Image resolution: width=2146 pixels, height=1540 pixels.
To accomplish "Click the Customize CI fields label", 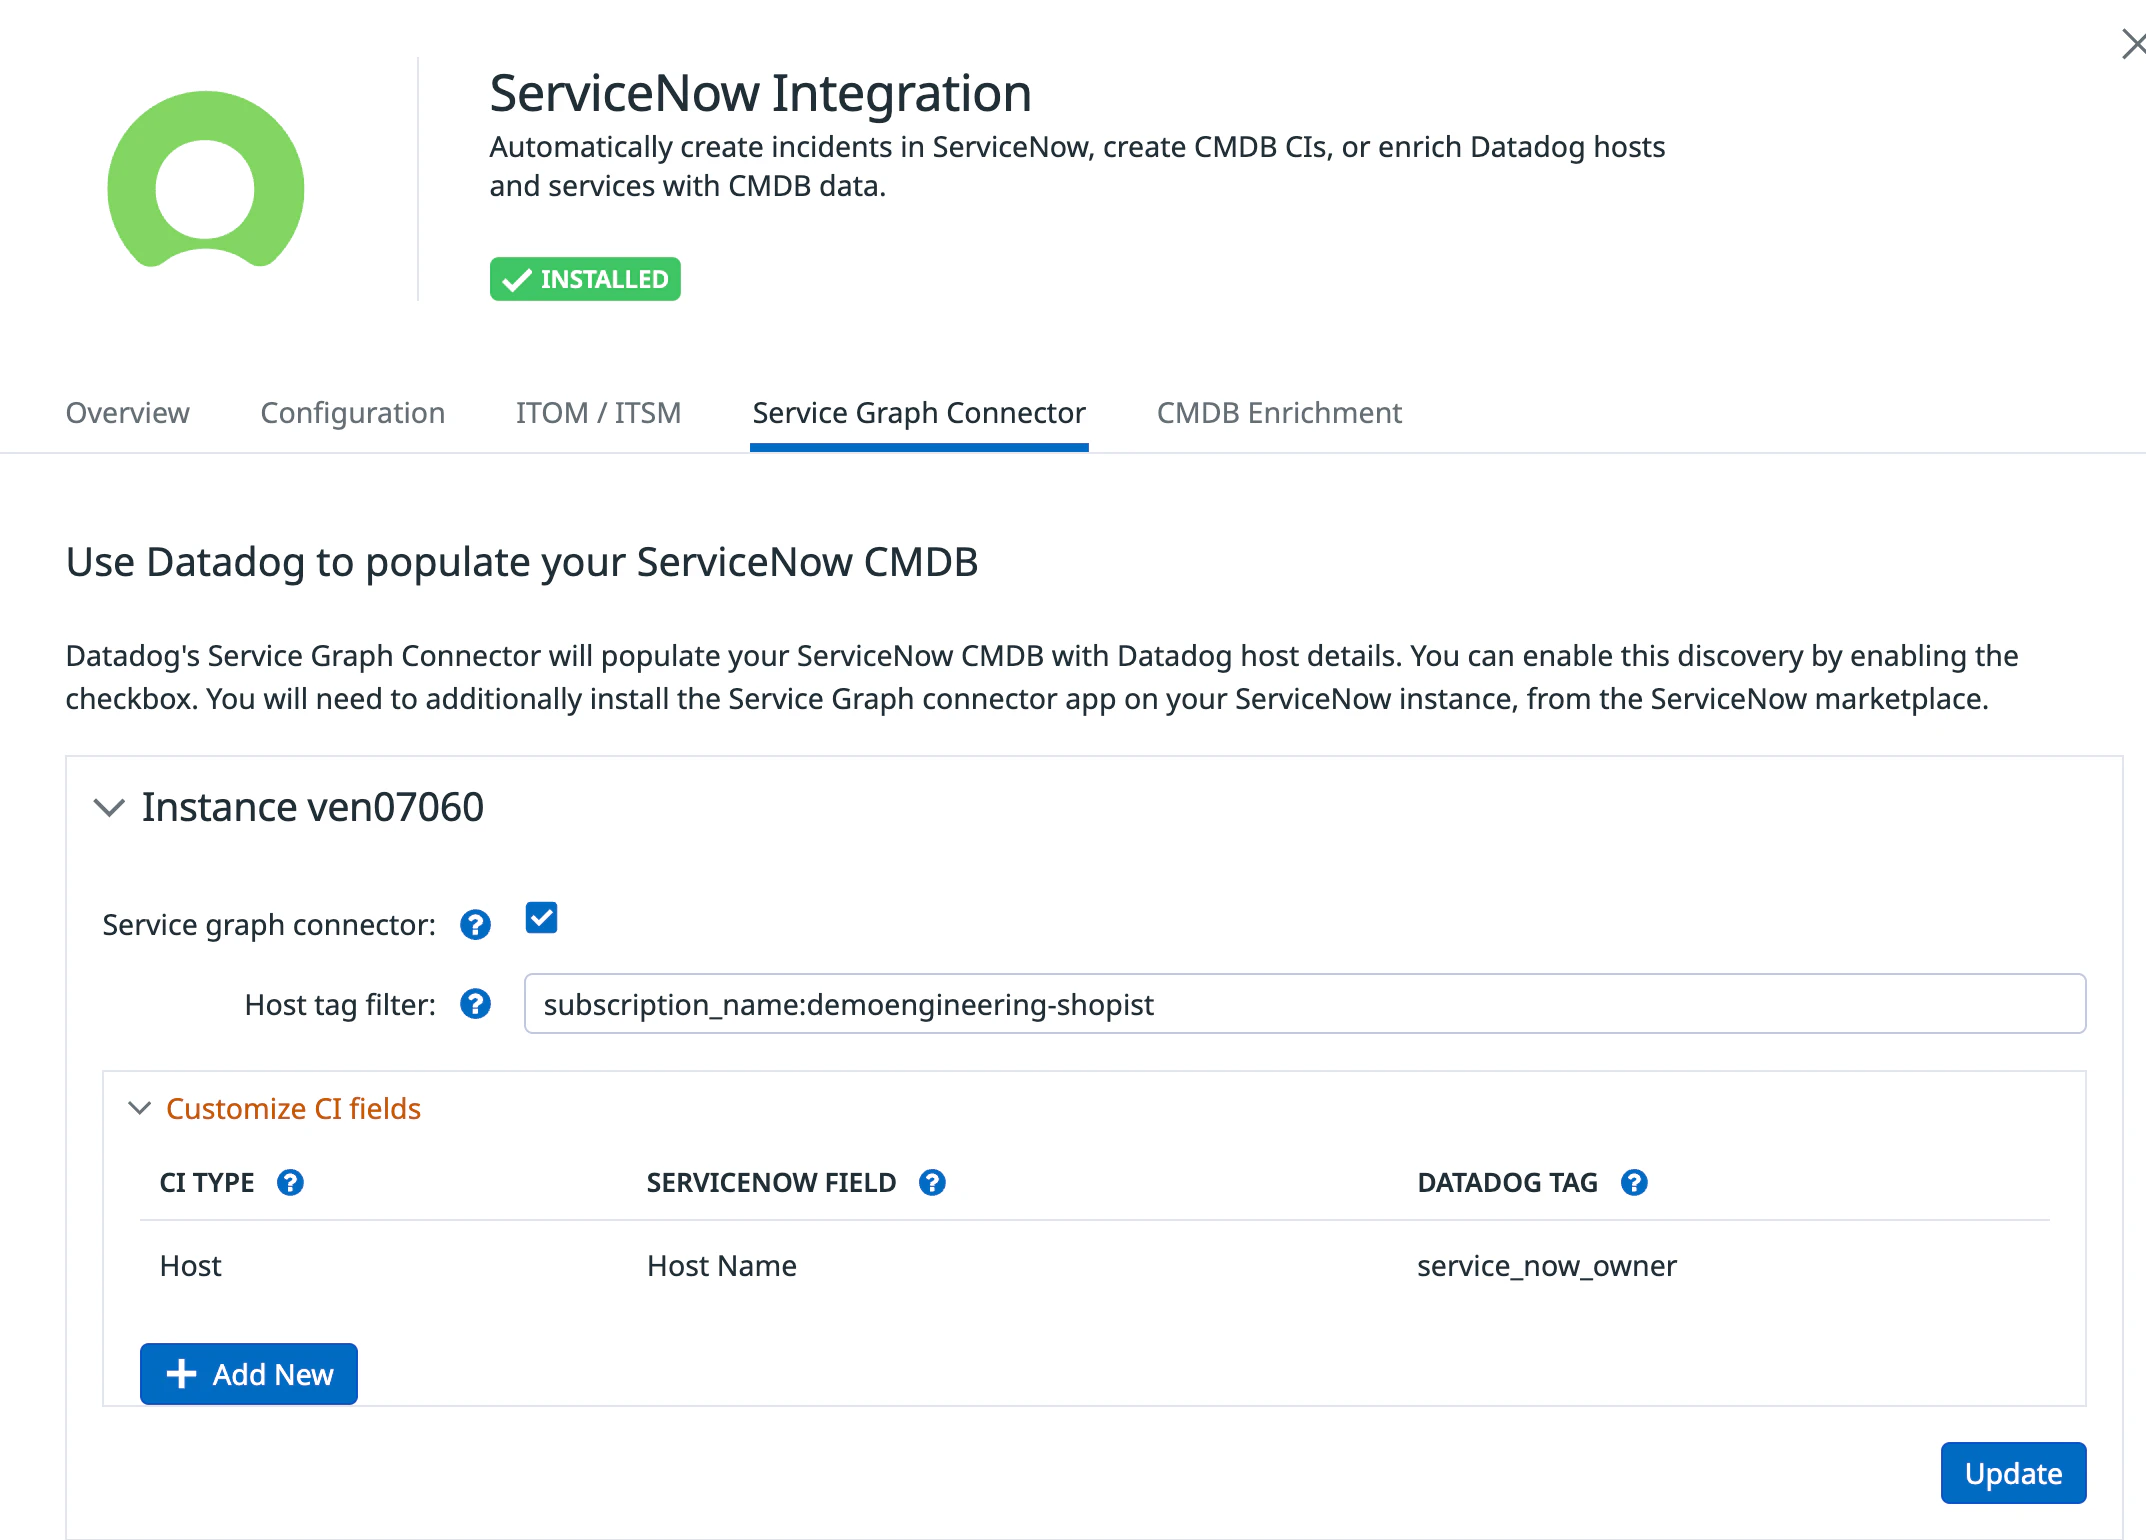I will pos(293,1109).
